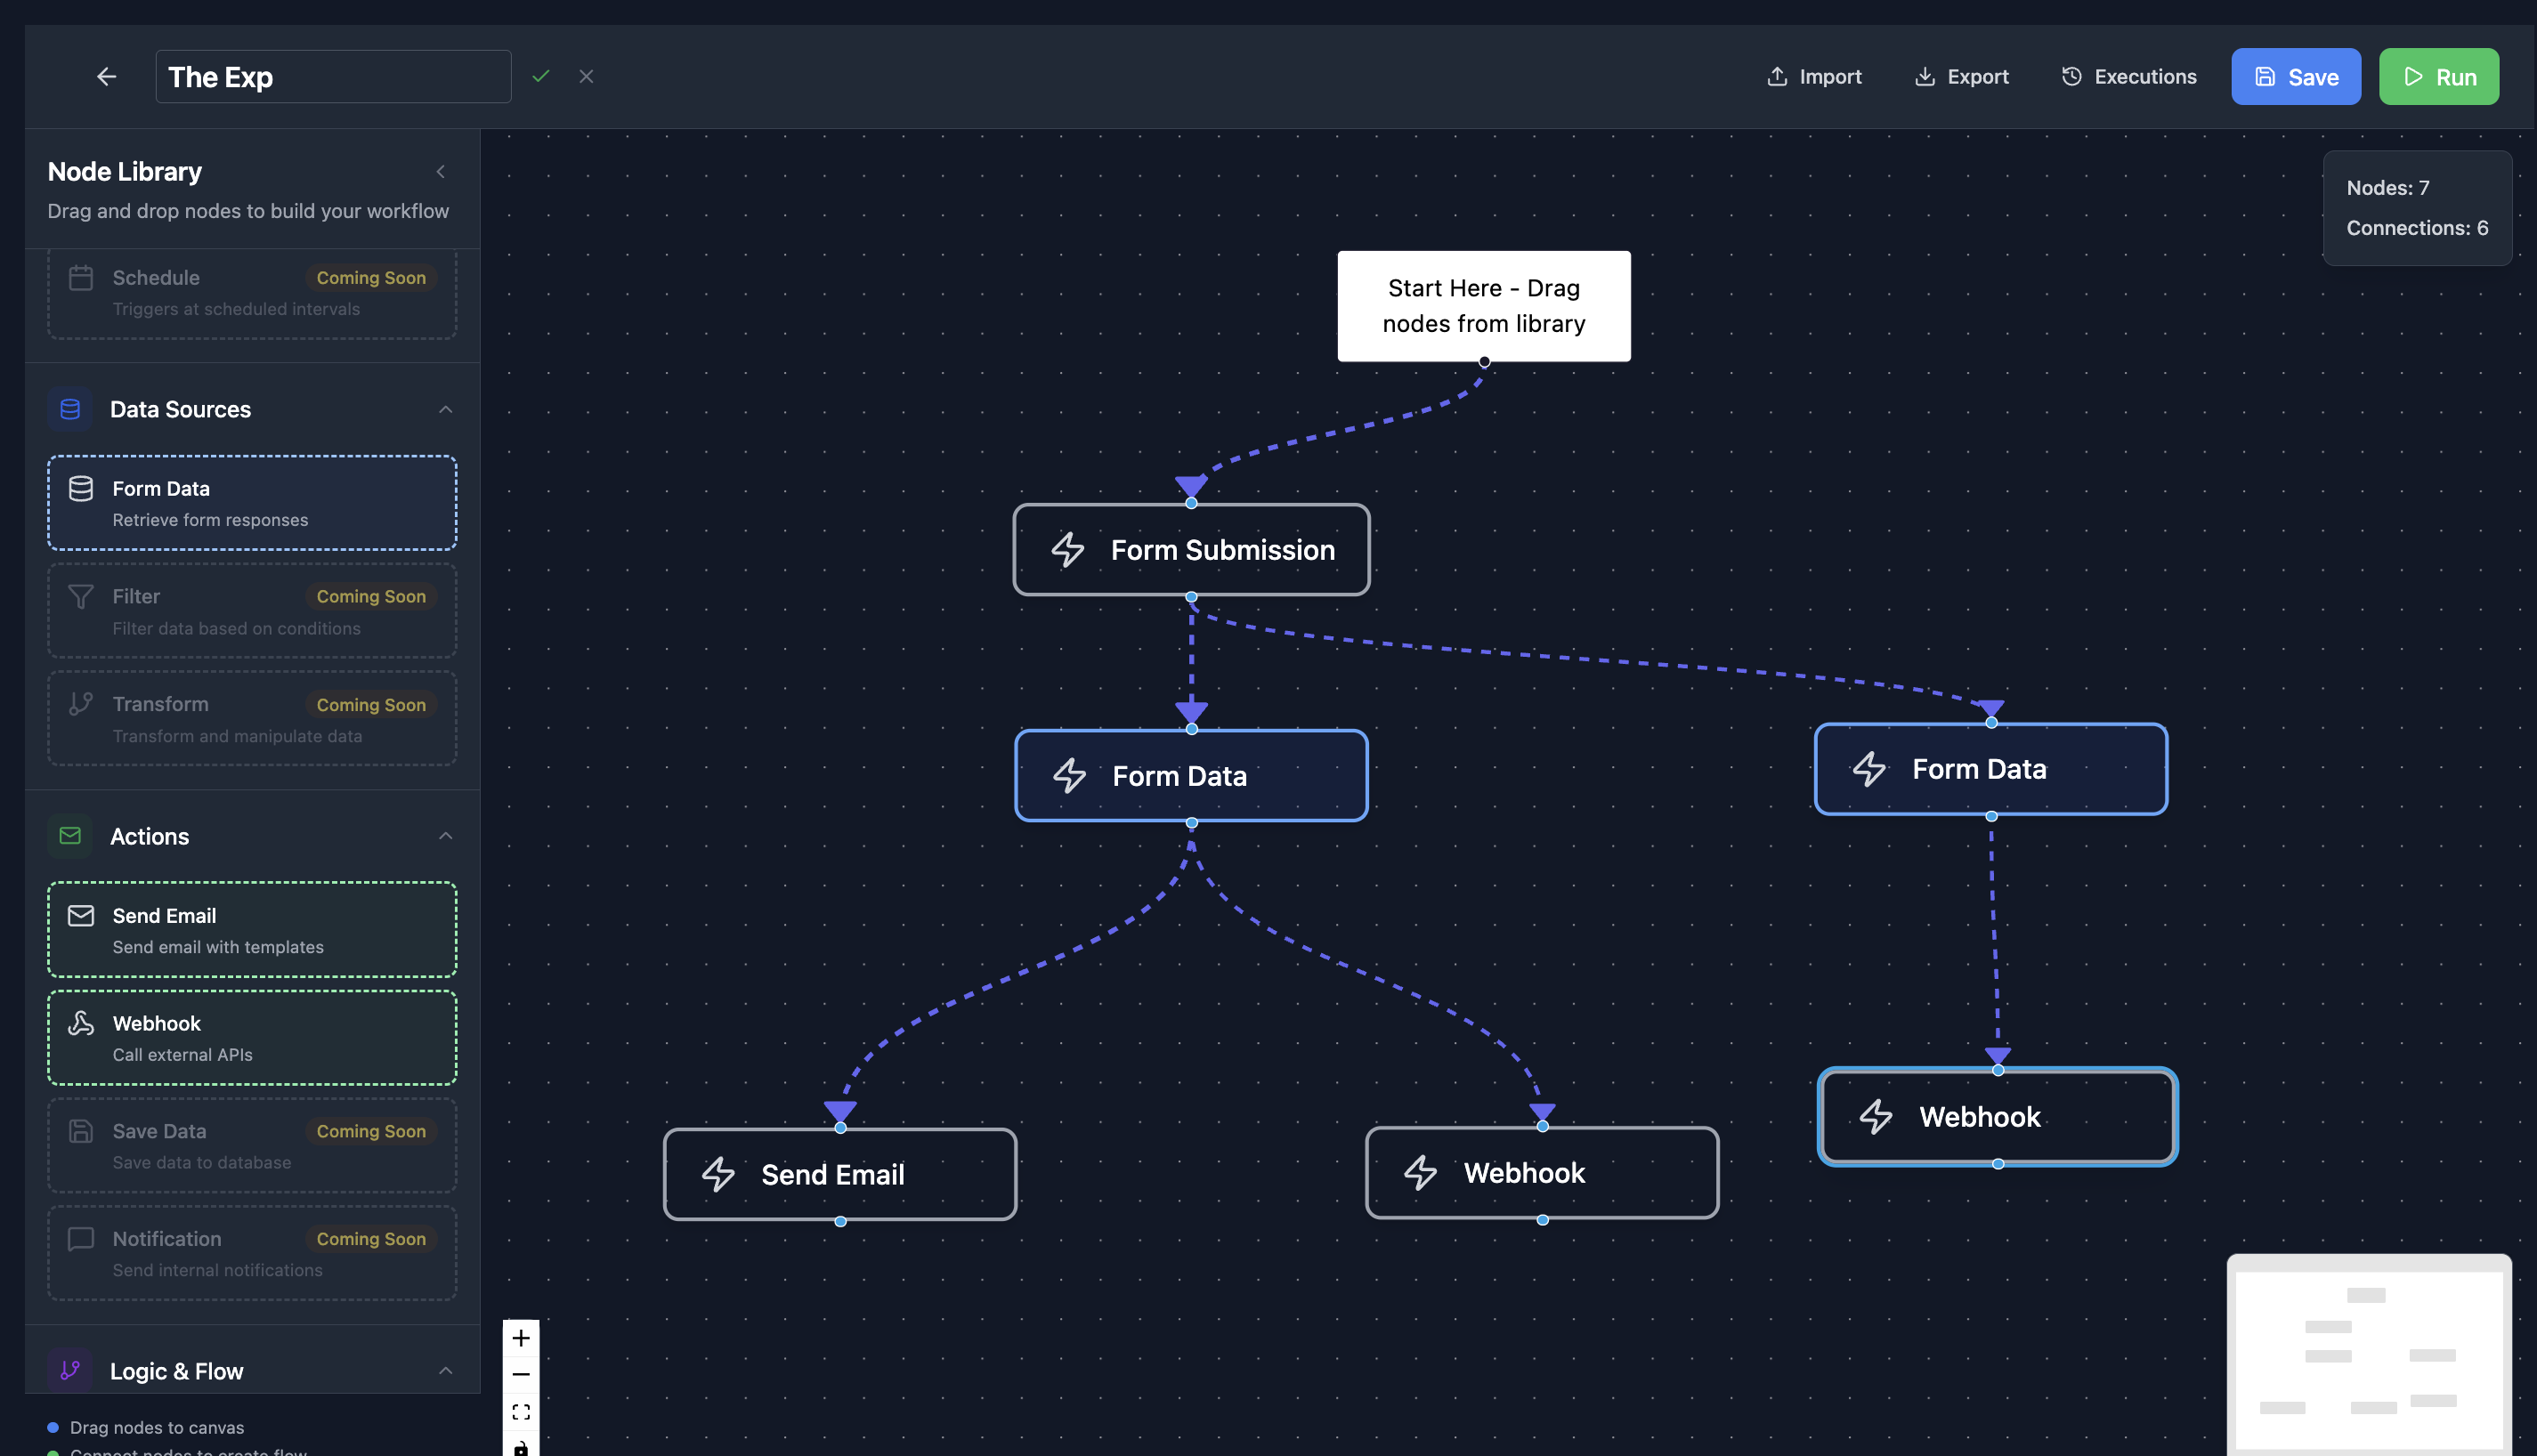Click the workflow name input field

coord(333,77)
